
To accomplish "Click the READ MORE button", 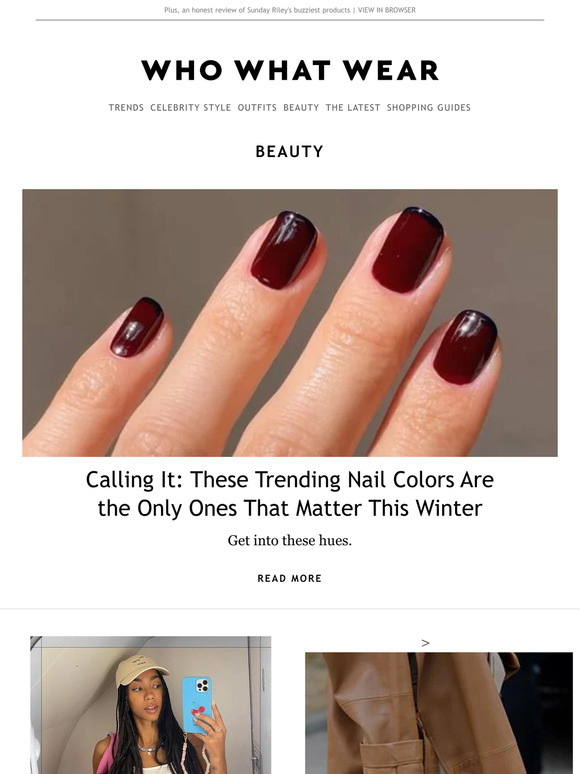I will [x=290, y=579].
